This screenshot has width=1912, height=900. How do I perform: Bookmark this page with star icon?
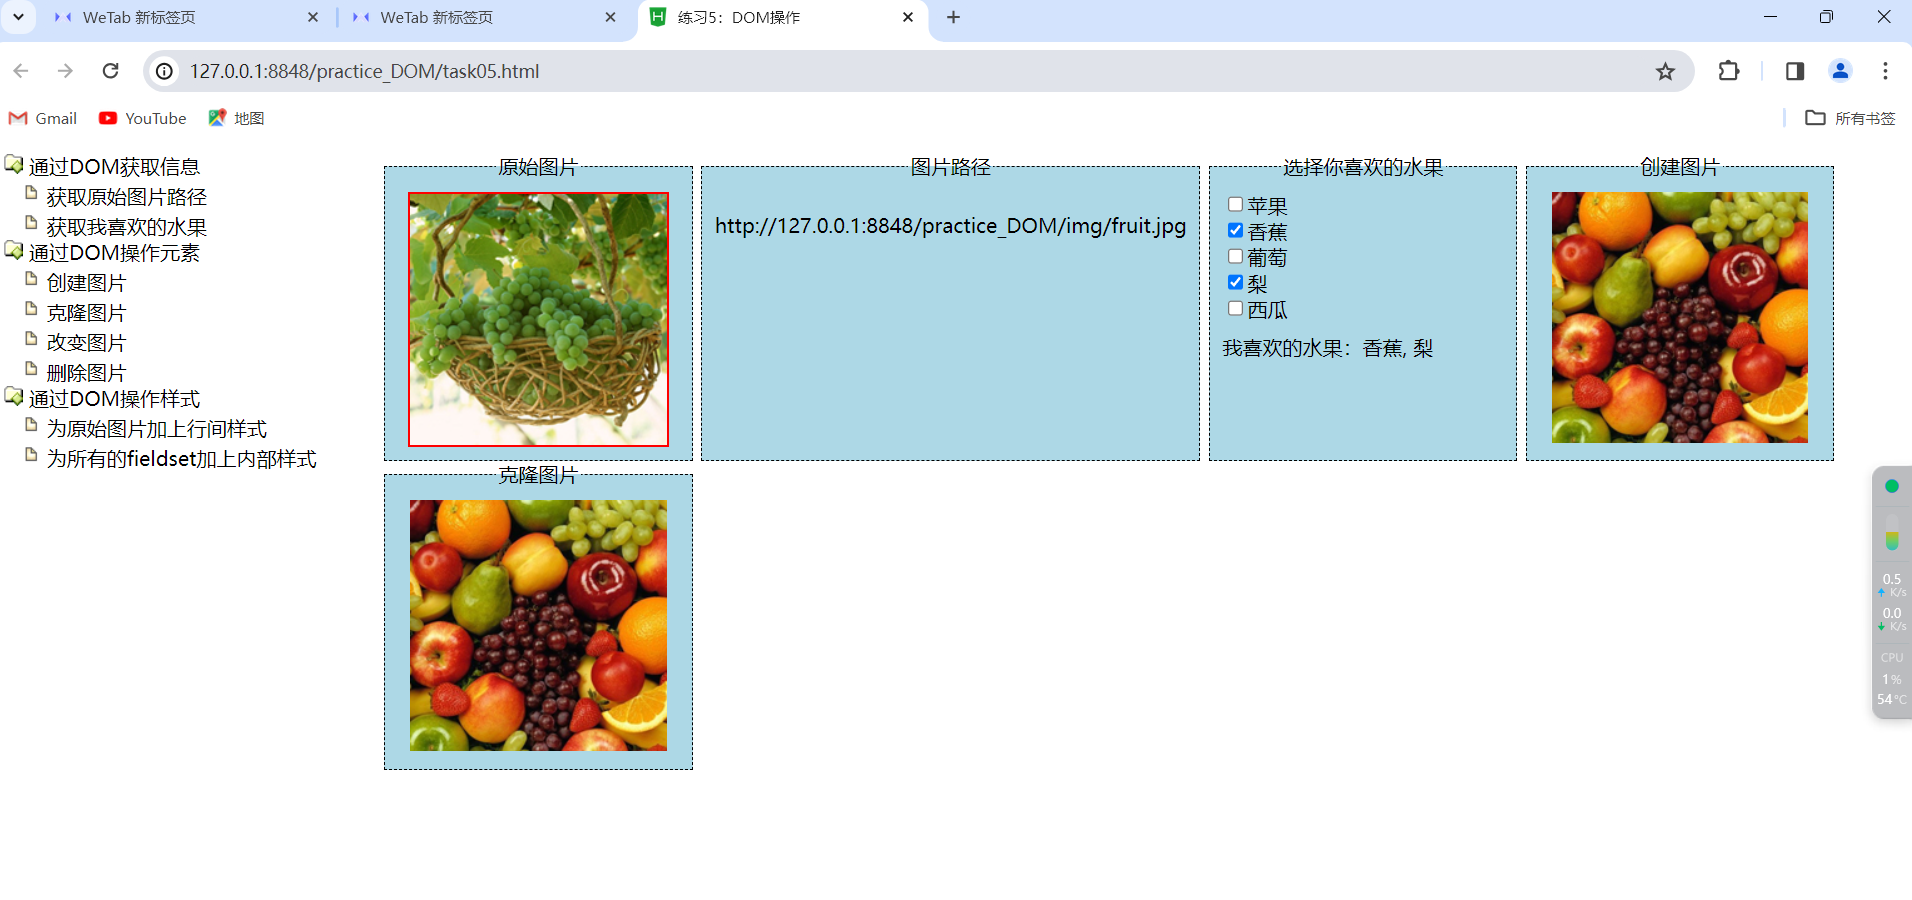pos(1664,71)
